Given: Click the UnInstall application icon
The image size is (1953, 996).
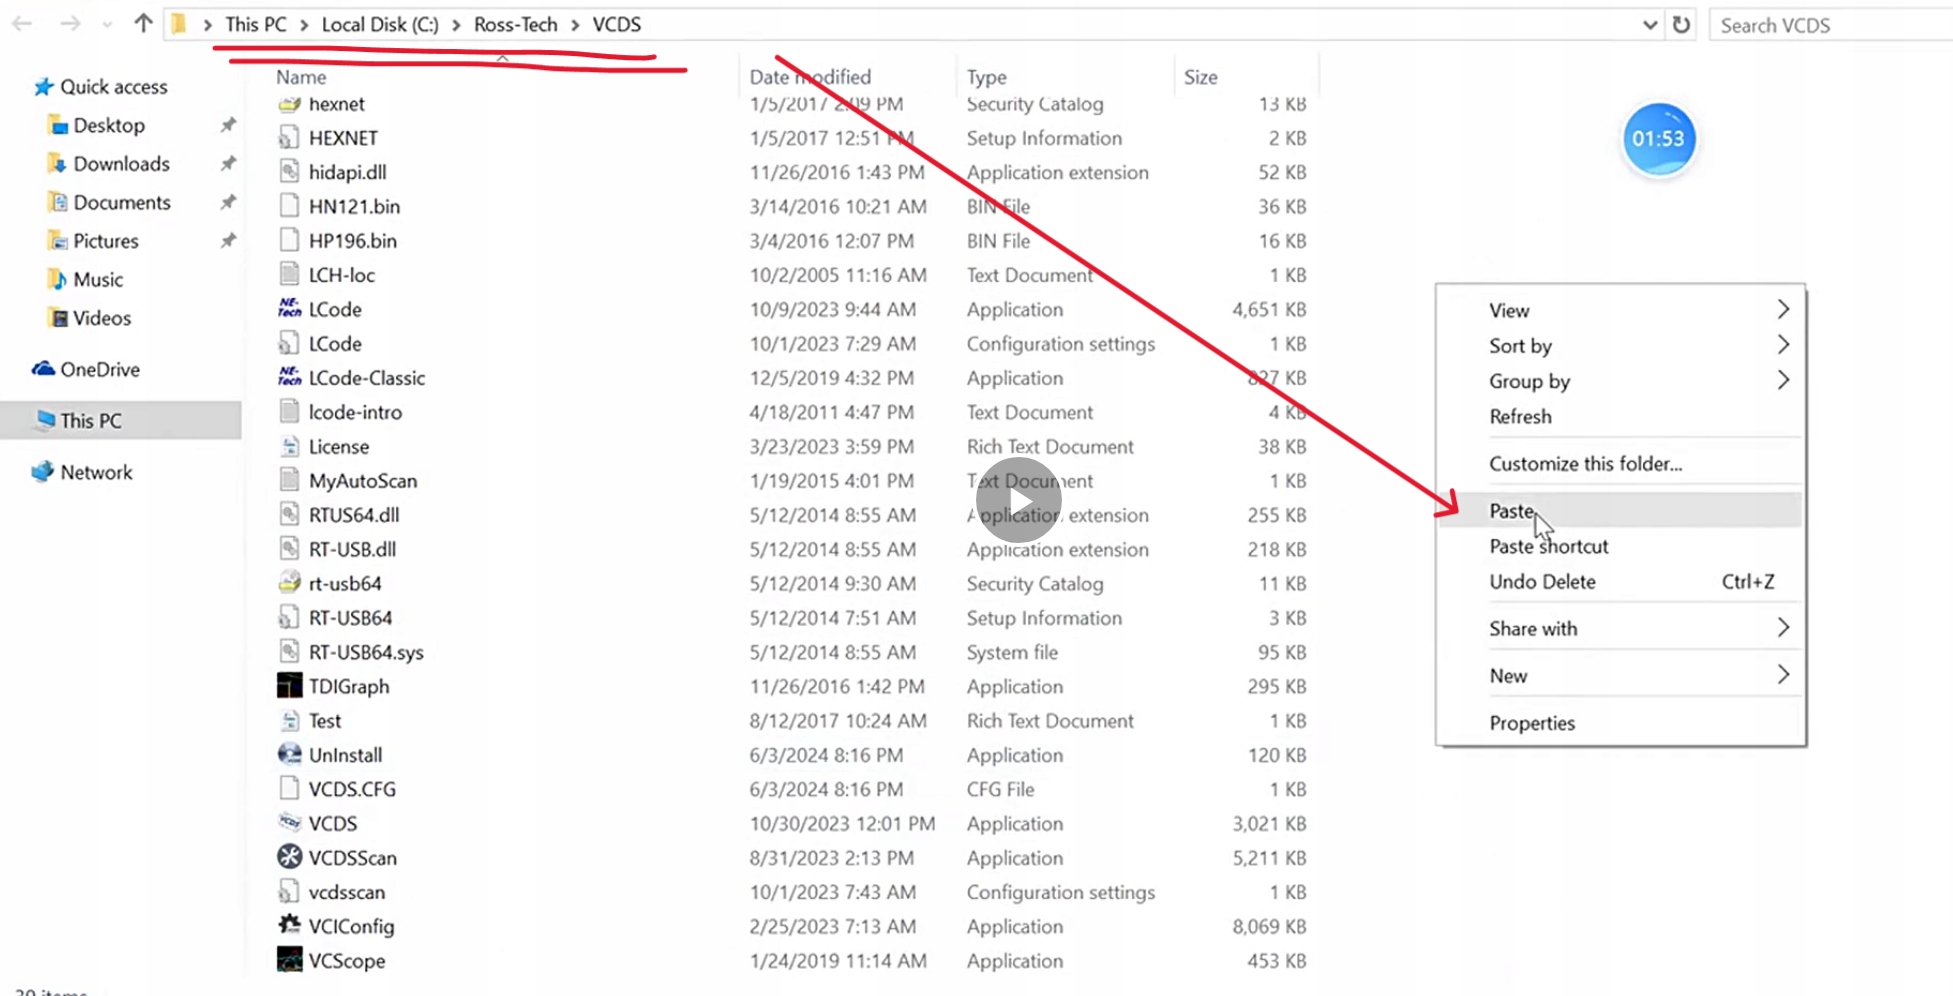Looking at the screenshot, I should pyautogui.click(x=289, y=754).
